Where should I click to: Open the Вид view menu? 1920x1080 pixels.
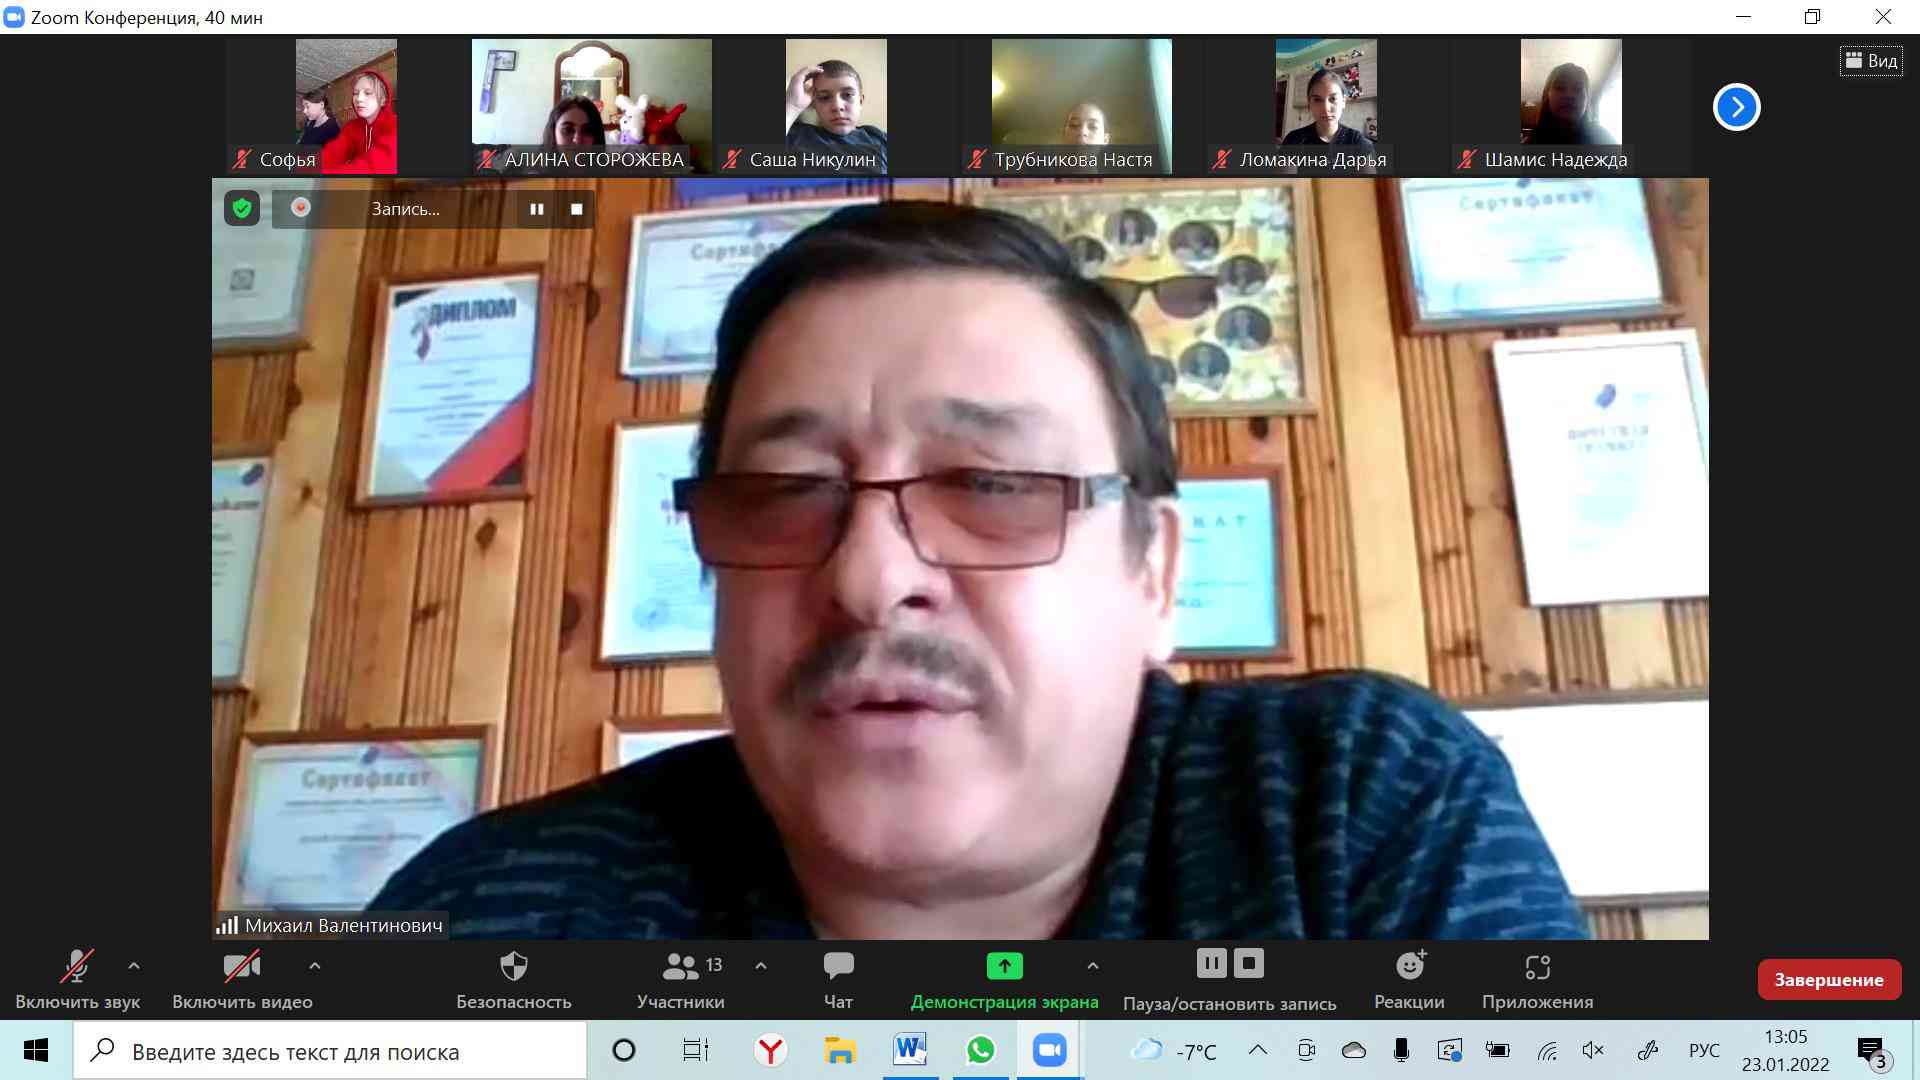tap(1871, 61)
